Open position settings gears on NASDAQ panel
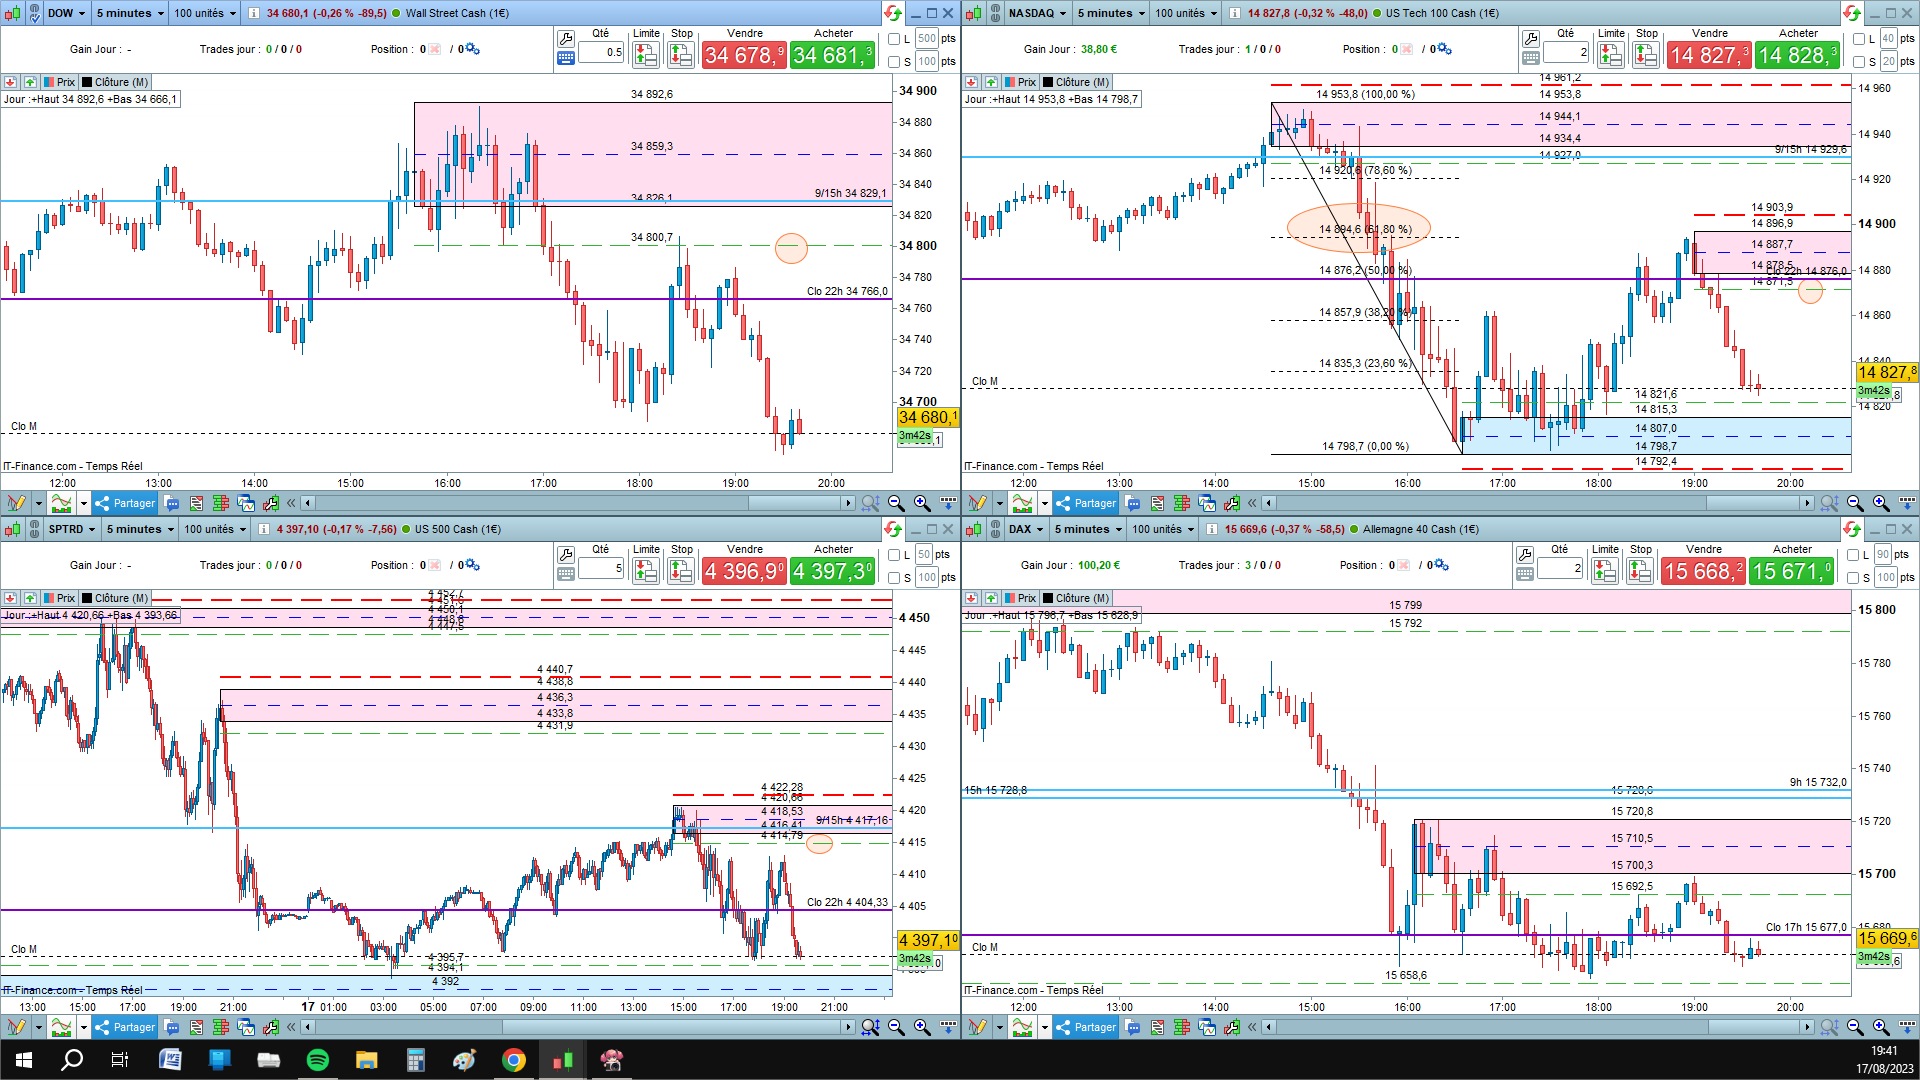Image resolution: width=1920 pixels, height=1080 pixels. 1443,49
